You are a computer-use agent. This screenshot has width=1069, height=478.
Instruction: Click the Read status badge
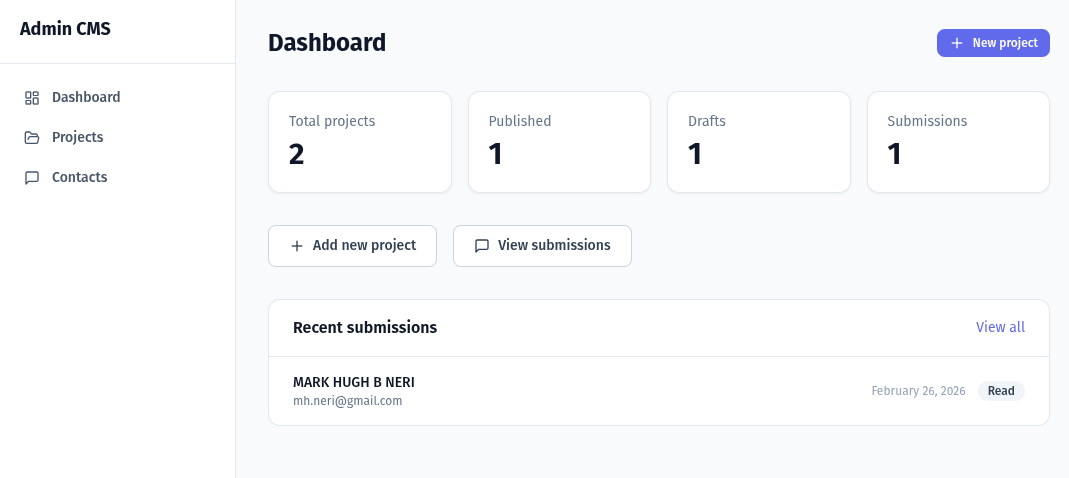tap(1001, 391)
